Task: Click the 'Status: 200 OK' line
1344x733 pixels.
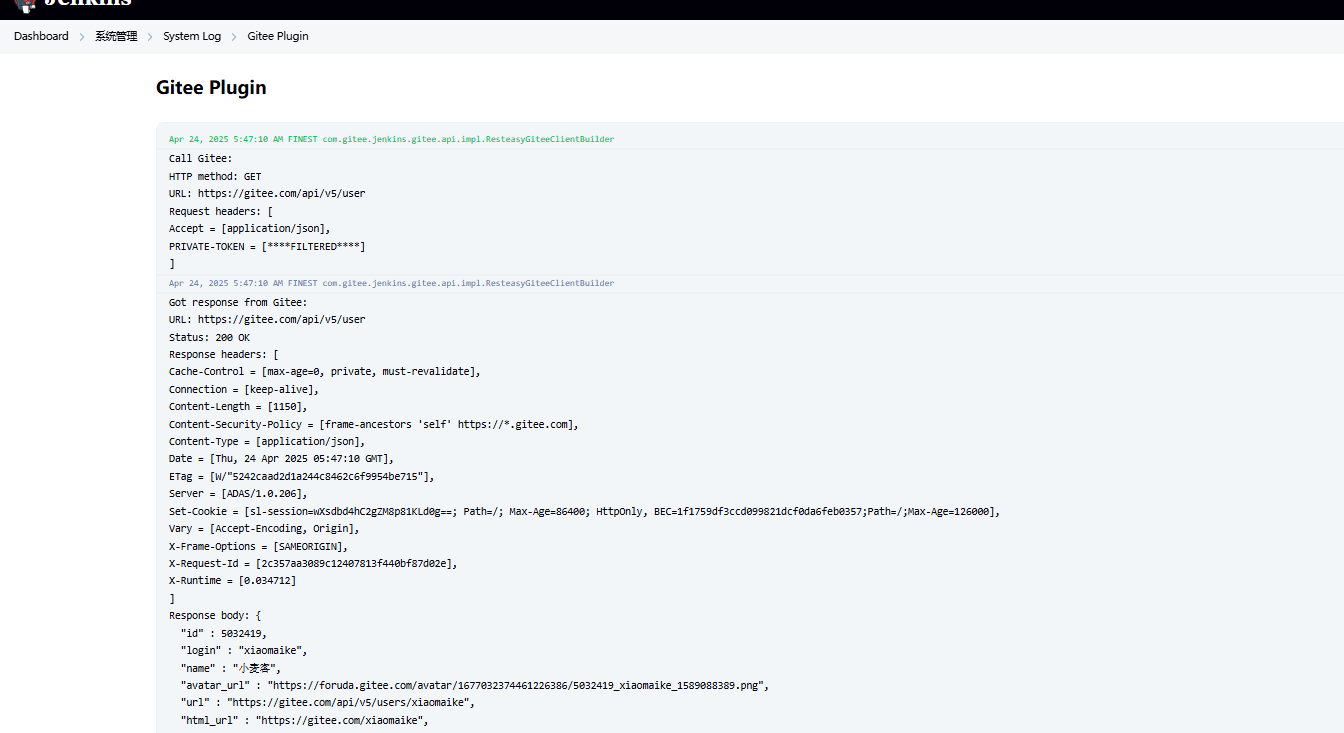Action: pos(209,337)
